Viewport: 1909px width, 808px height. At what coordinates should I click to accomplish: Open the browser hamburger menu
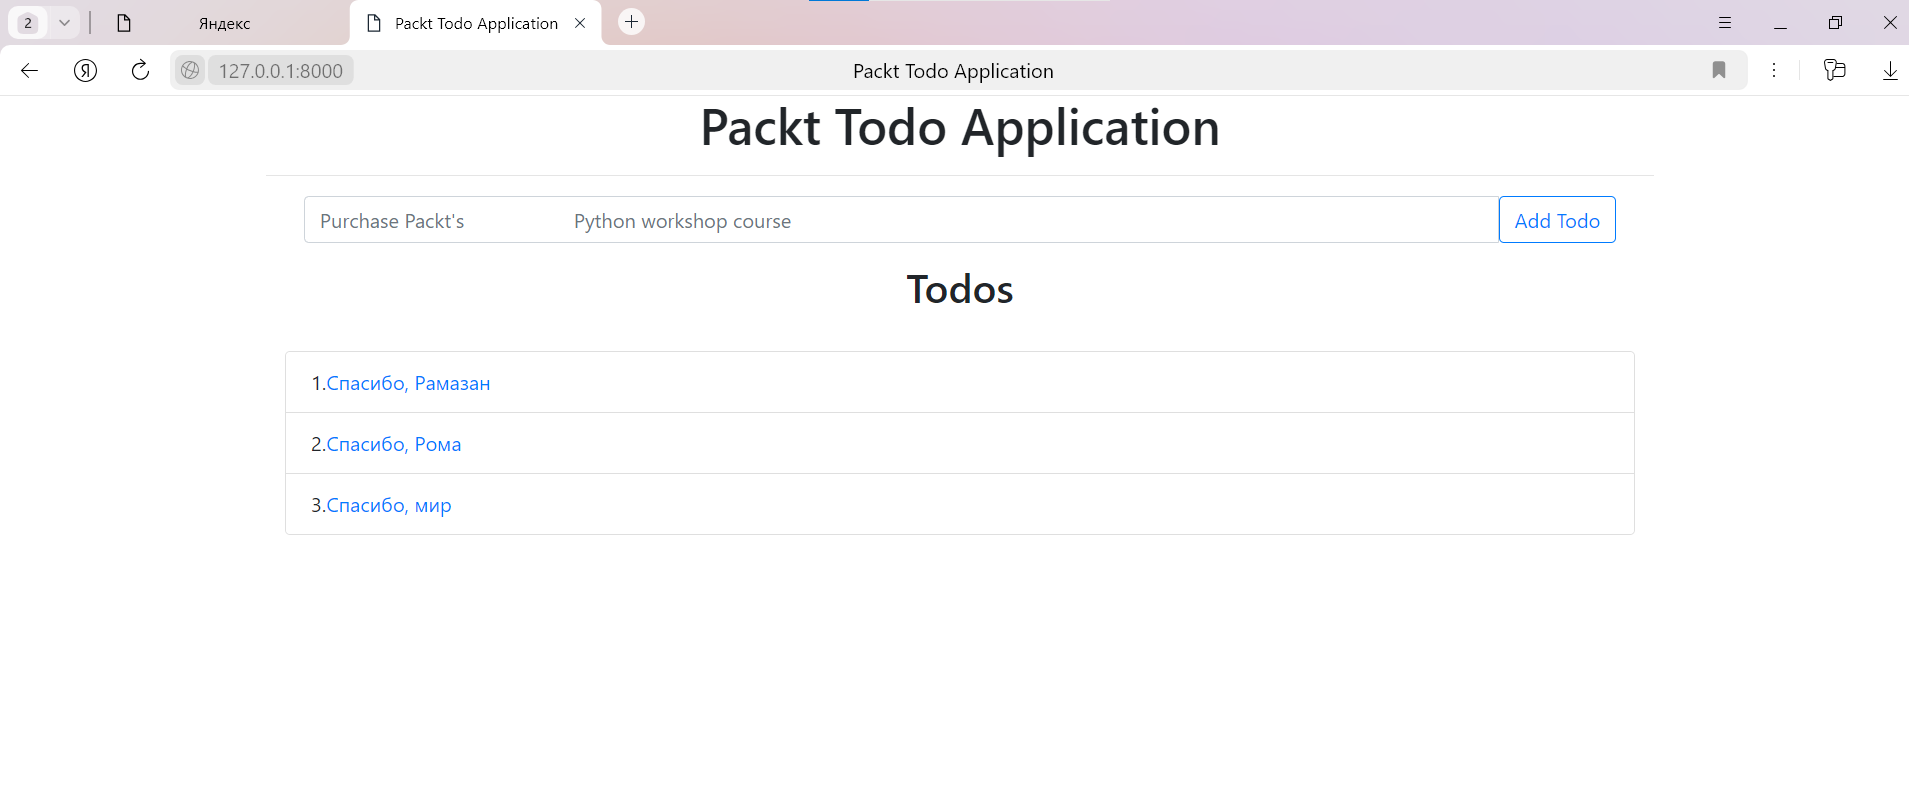click(1725, 22)
